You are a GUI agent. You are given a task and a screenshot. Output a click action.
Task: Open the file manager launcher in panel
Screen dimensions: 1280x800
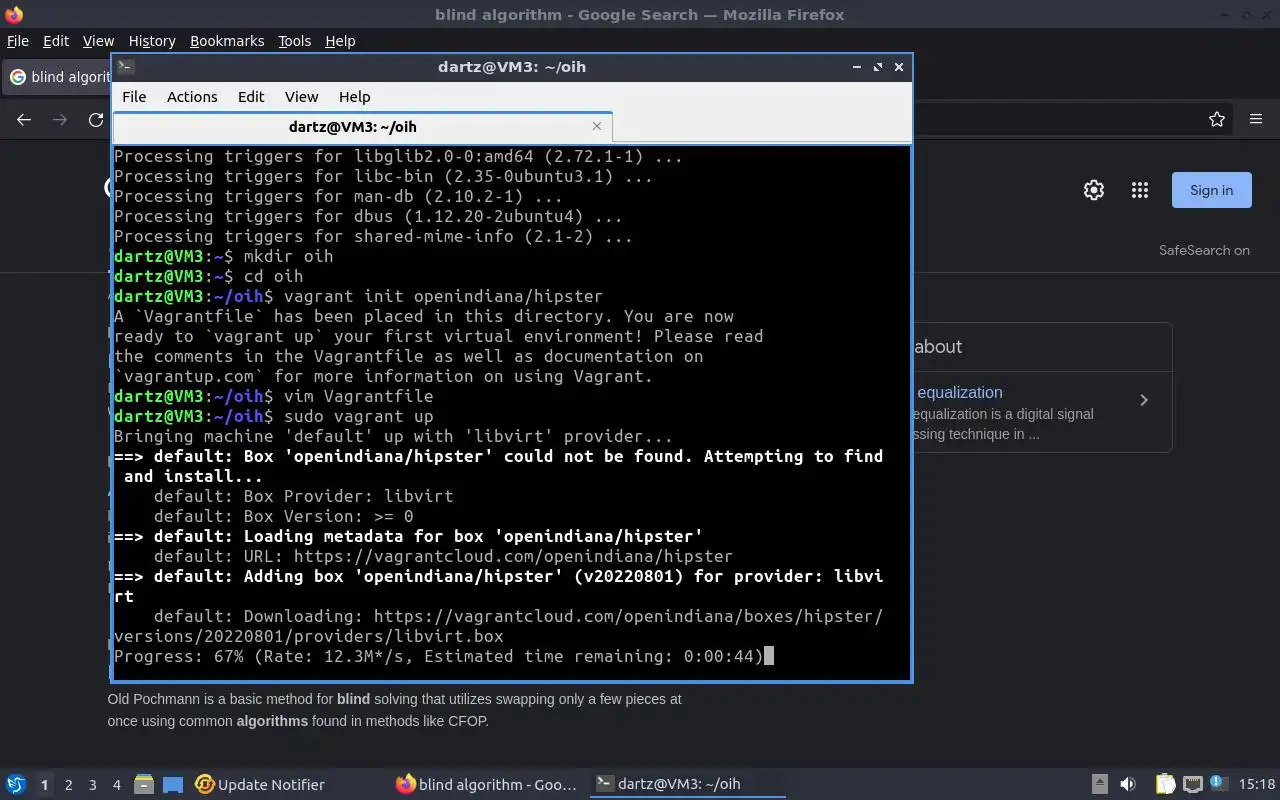click(x=143, y=785)
